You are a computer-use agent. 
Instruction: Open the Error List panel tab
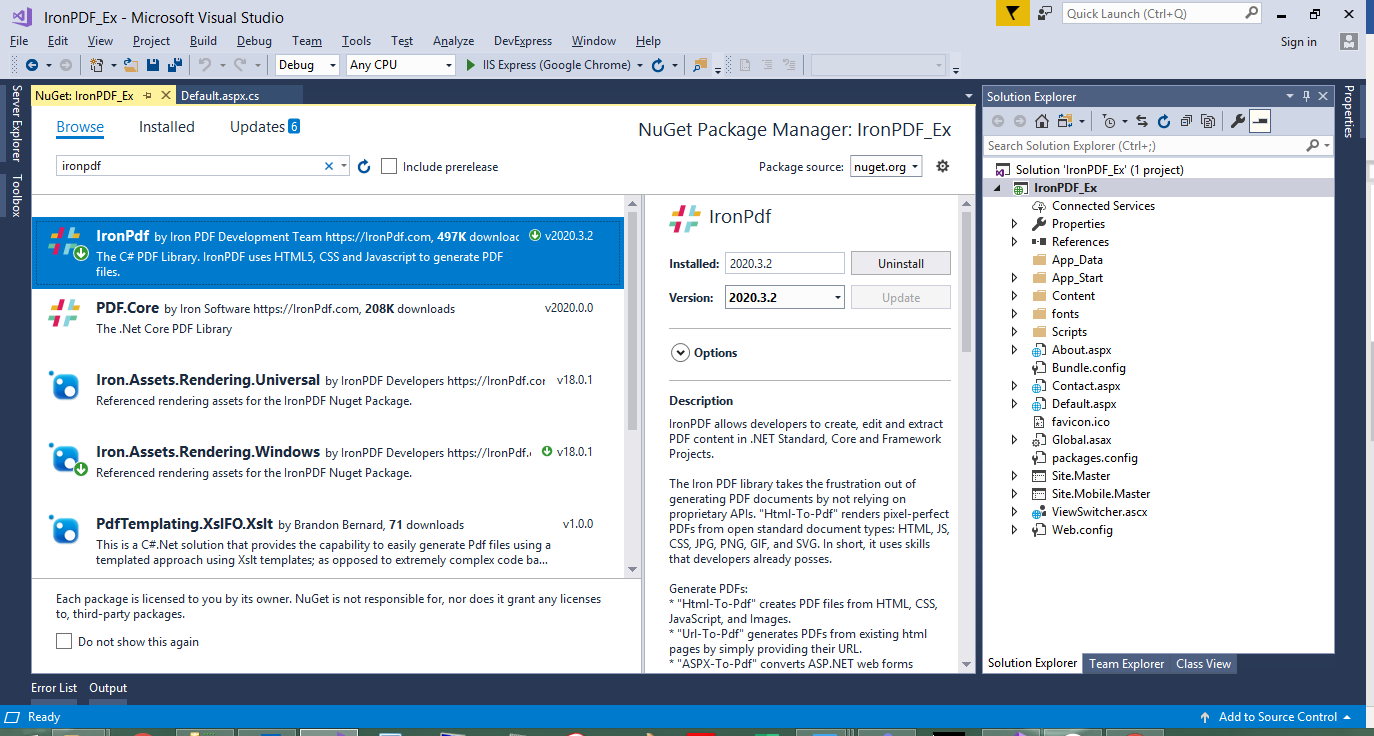(x=54, y=688)
